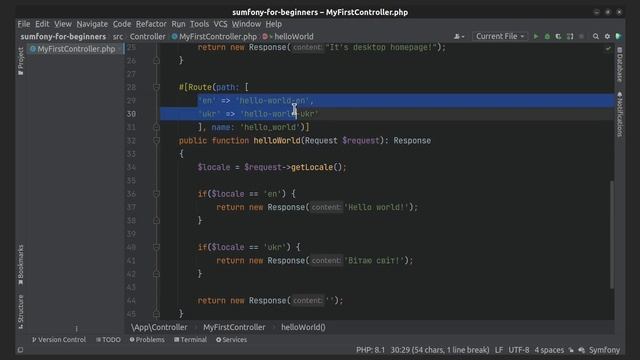Open the Structure tool window stripe
Image resolution: width=640 pixels, height=360 pixels.
[x=20, y=311]
